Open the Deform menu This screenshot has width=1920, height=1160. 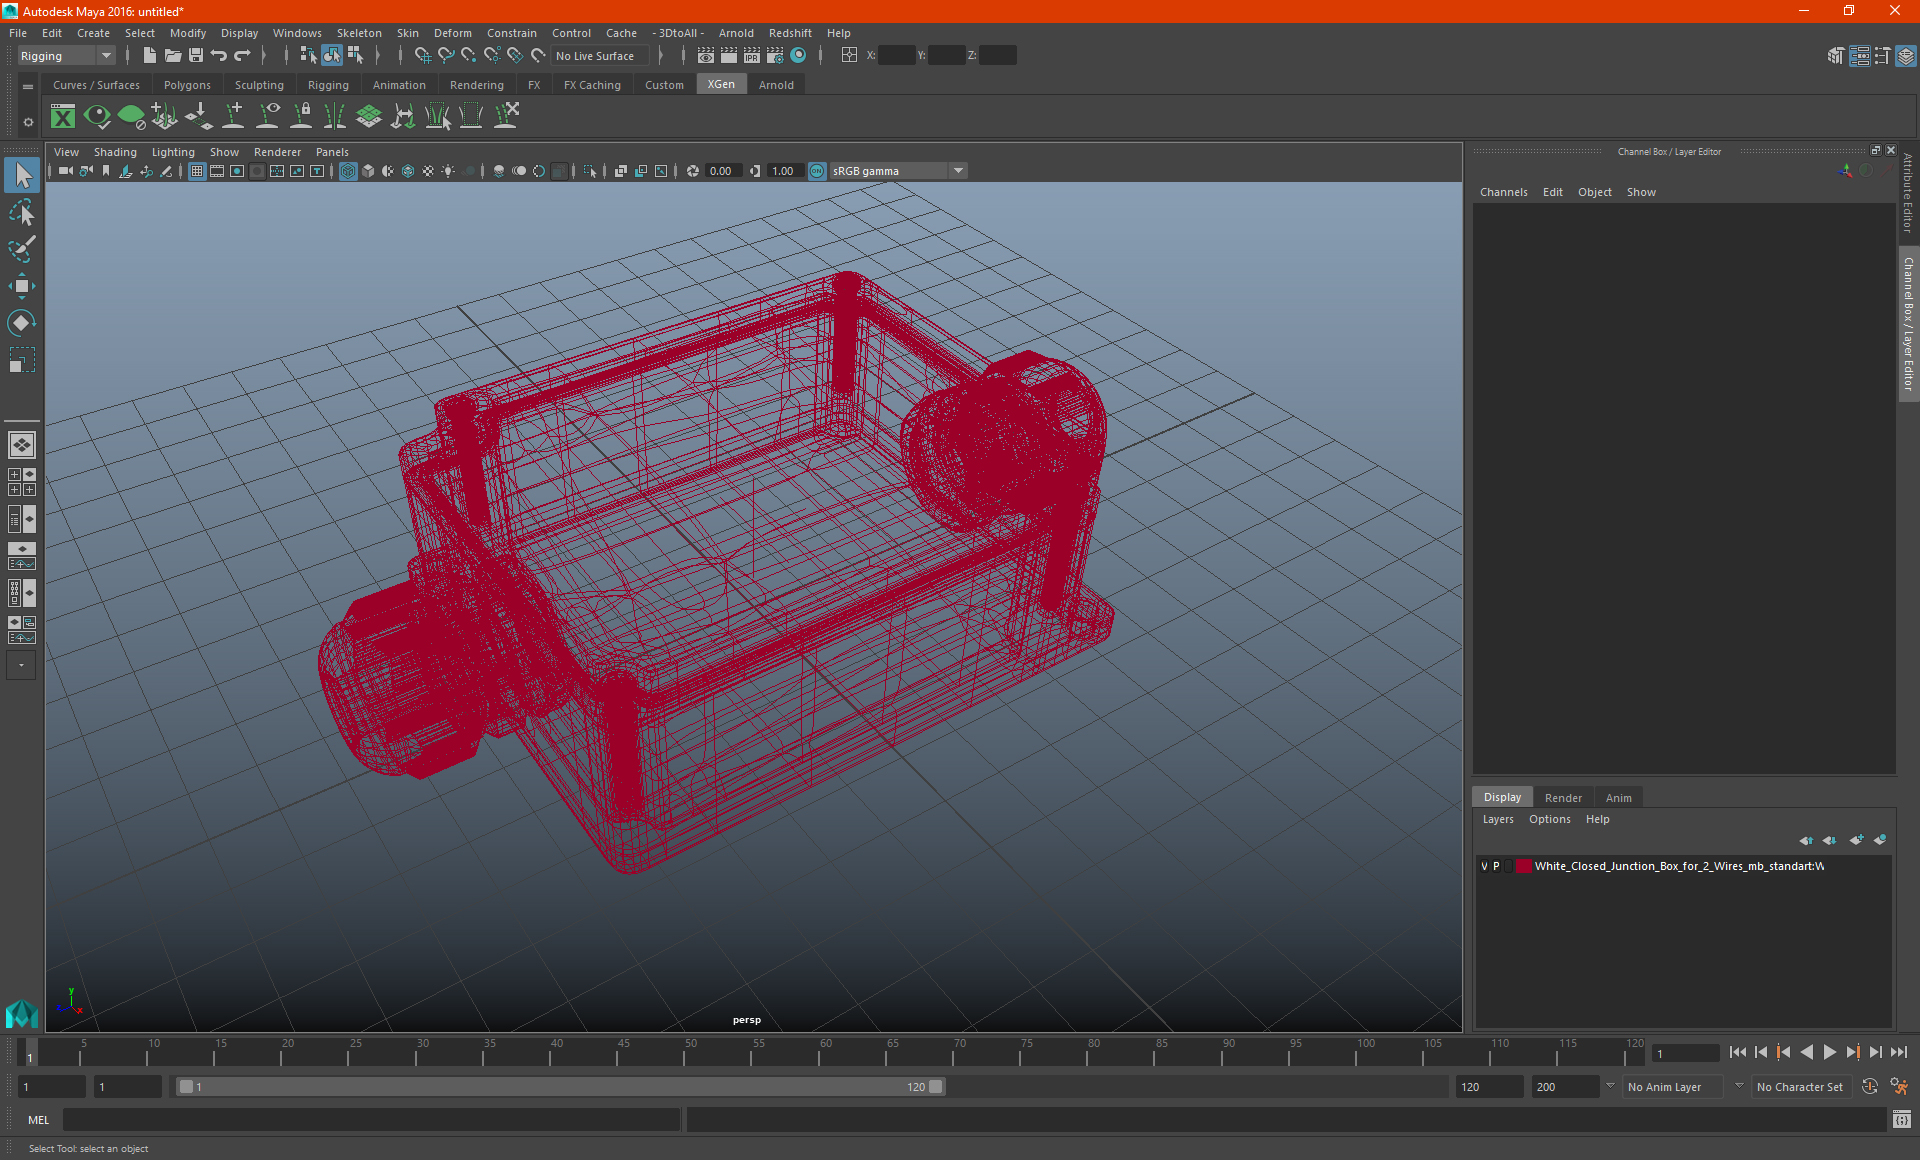click(x=452, y=33)
